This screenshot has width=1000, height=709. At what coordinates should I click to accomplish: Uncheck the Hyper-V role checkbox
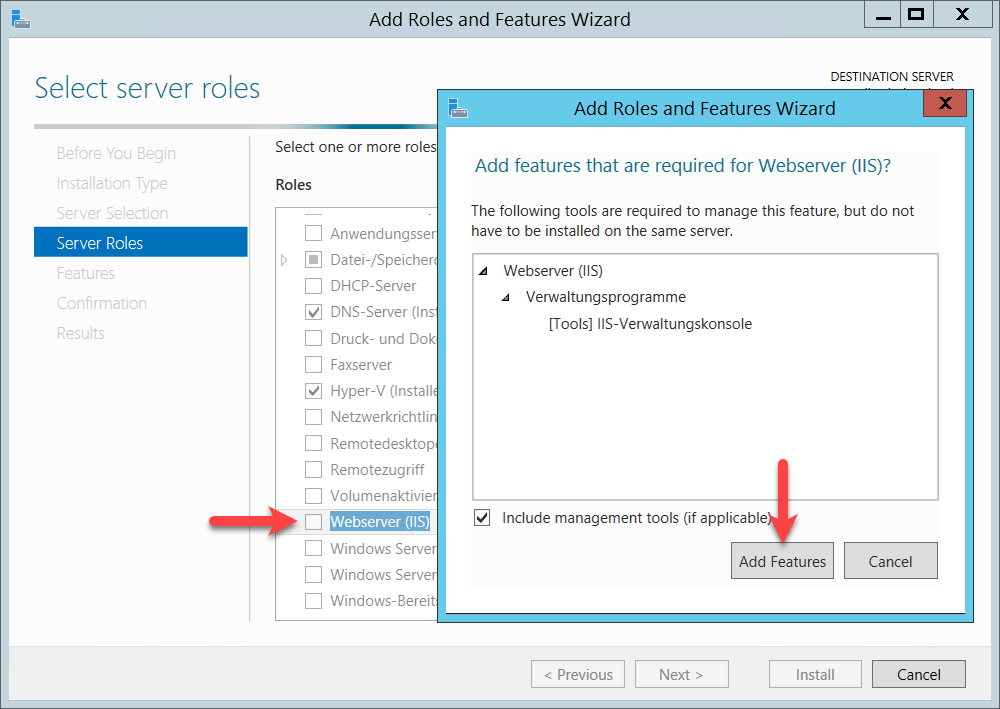(314, 391)
